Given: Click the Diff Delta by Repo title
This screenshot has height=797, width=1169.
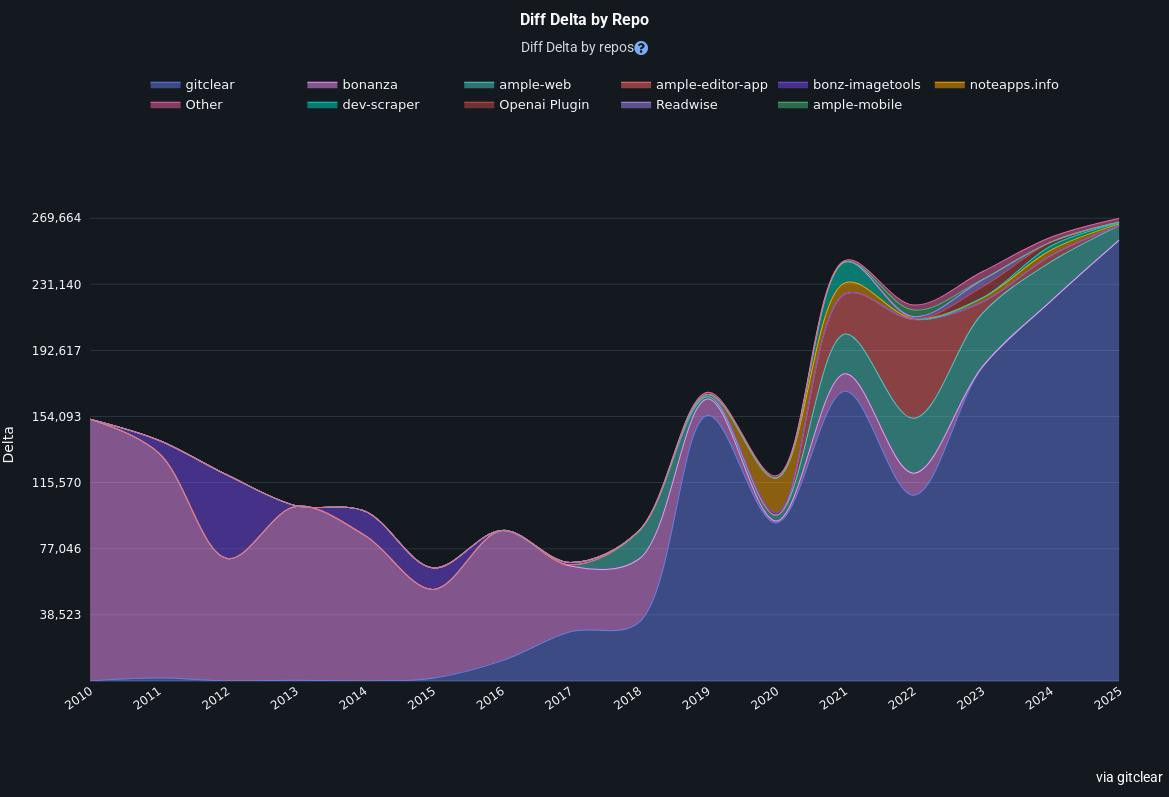Looking at the screenshot, I should tap(584, 20).
